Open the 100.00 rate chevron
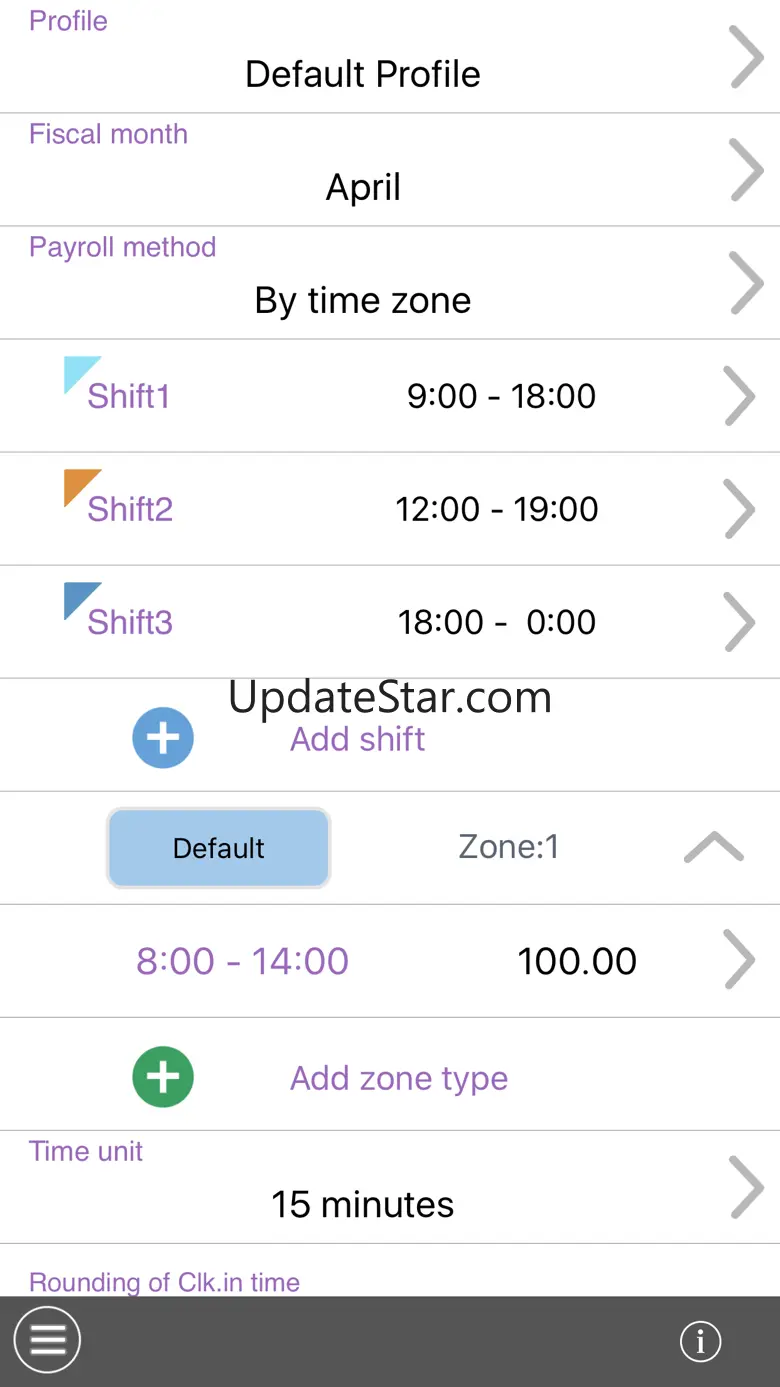The image size is (780, 1387). [x=739, y=961]
